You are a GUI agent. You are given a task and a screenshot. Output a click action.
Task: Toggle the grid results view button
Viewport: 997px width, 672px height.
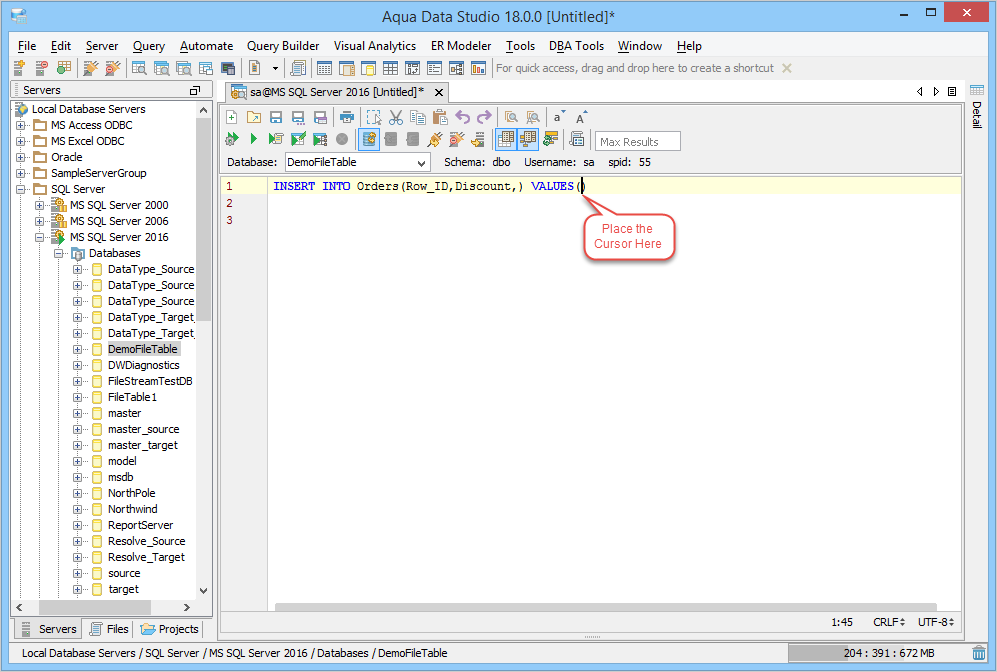[506, 139]
